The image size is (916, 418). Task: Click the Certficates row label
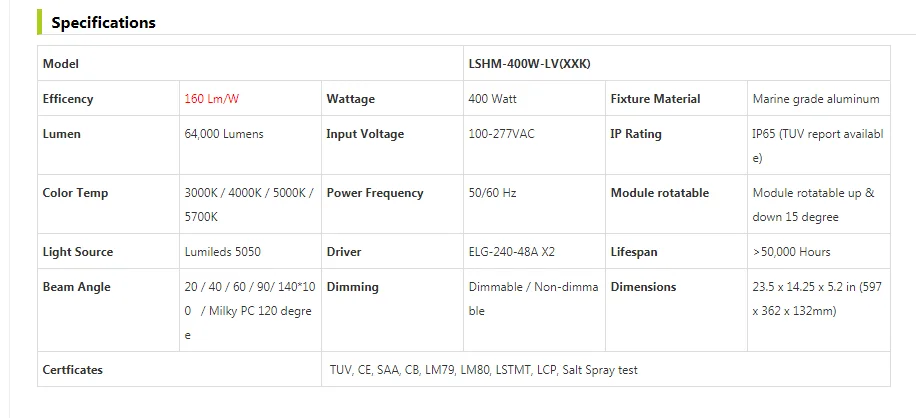tap(73, 370)
